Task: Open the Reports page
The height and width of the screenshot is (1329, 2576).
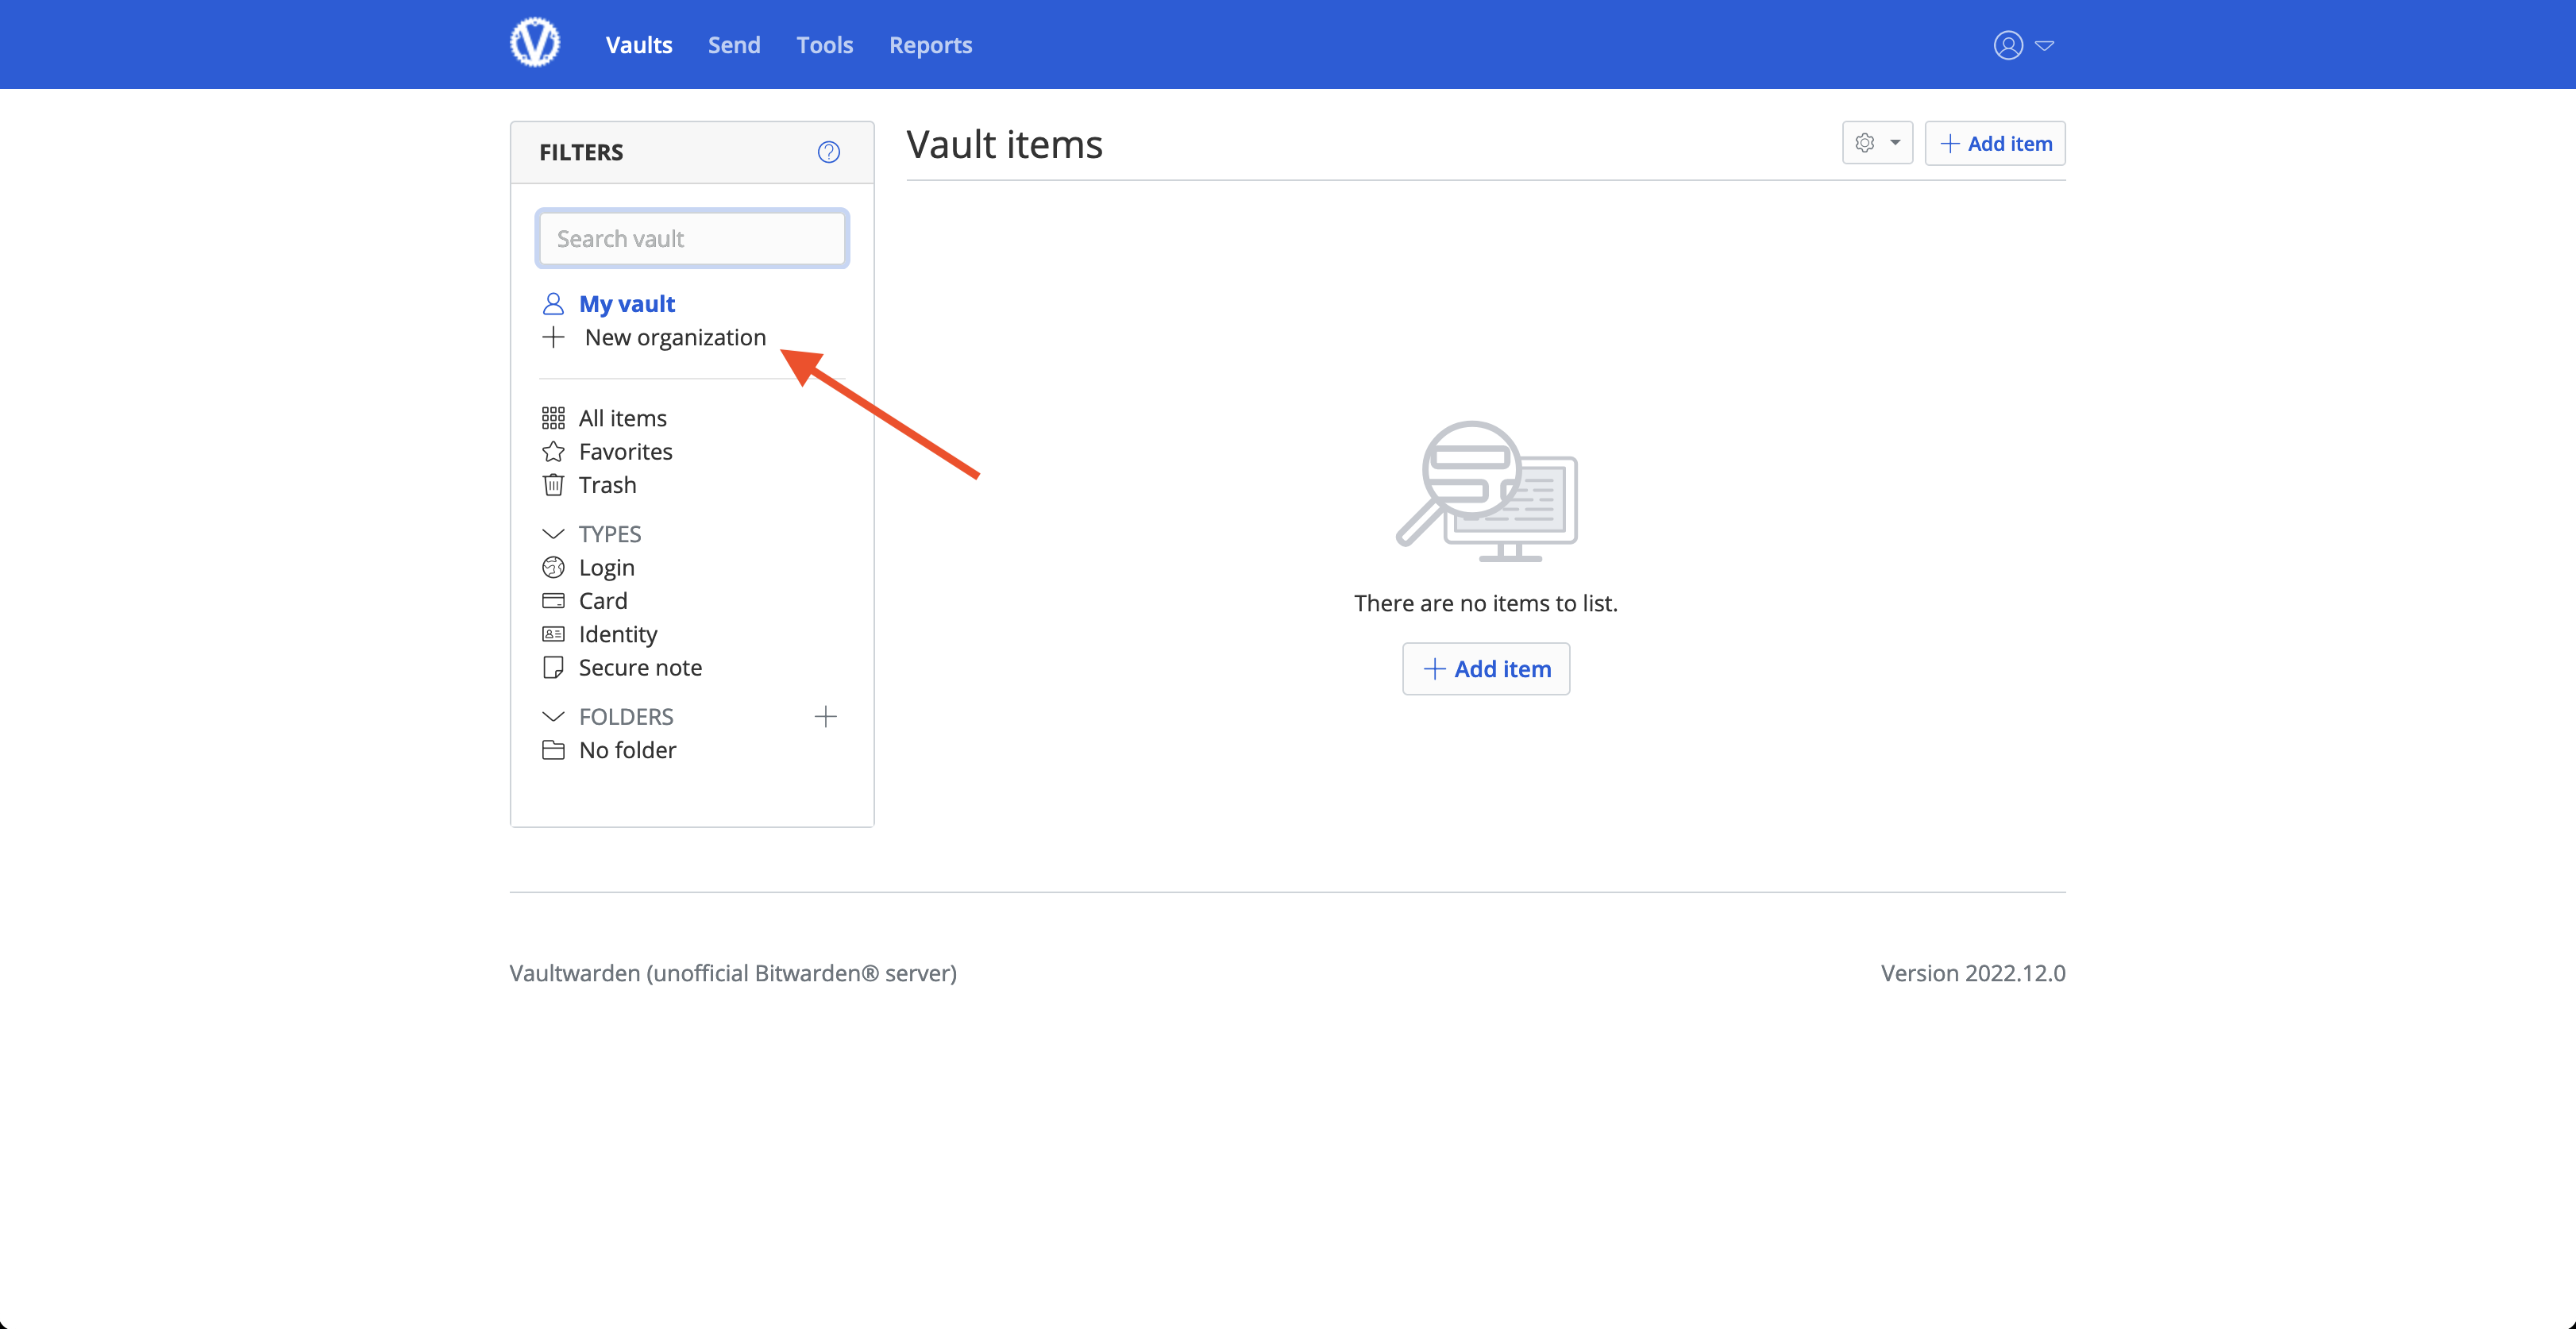Action: click(x=930, y=45)
